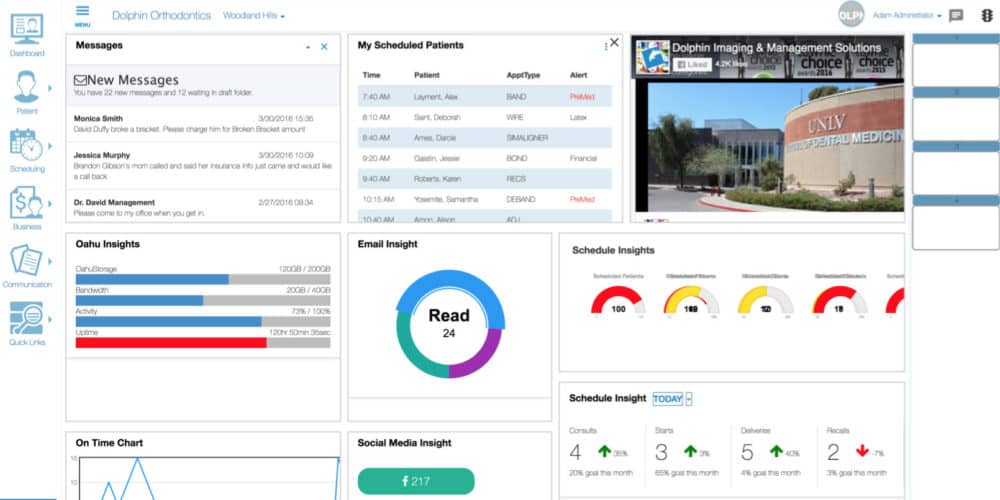Image resolution: width=1000 pixels, height=500 pixels.
Task: Select the 9:20 AM Gaistin, Jessie row
Action: [x=485, y=158]
